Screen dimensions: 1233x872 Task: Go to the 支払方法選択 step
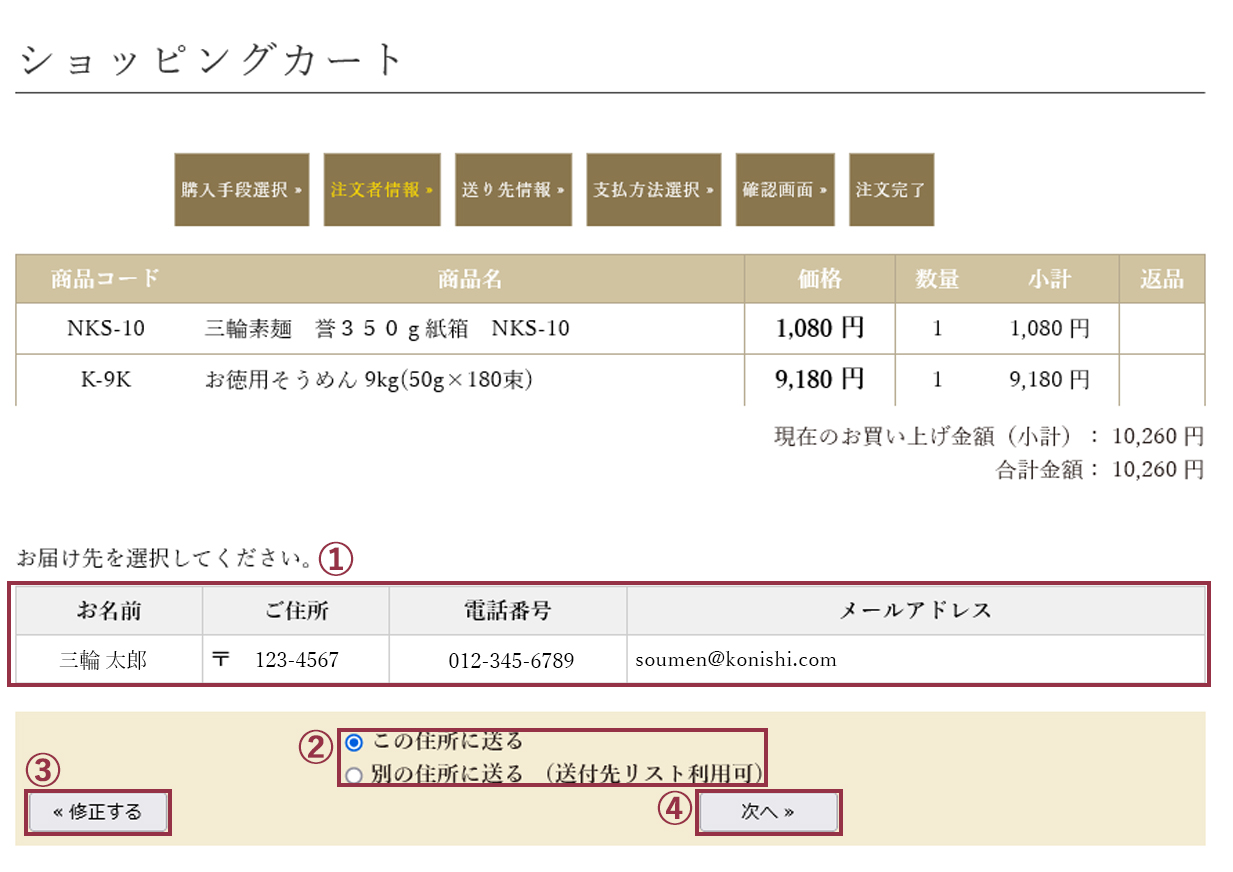[653, 190]
